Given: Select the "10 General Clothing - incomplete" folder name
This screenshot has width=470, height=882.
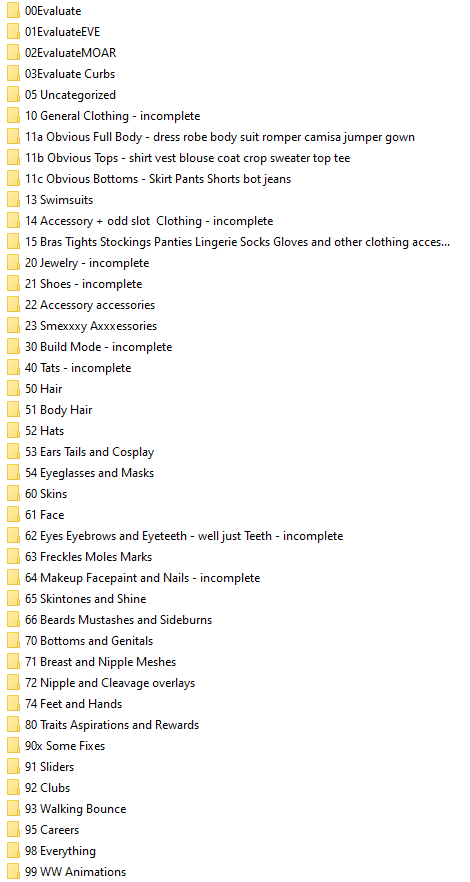Looking at the screenshot, I should (112, 116).
